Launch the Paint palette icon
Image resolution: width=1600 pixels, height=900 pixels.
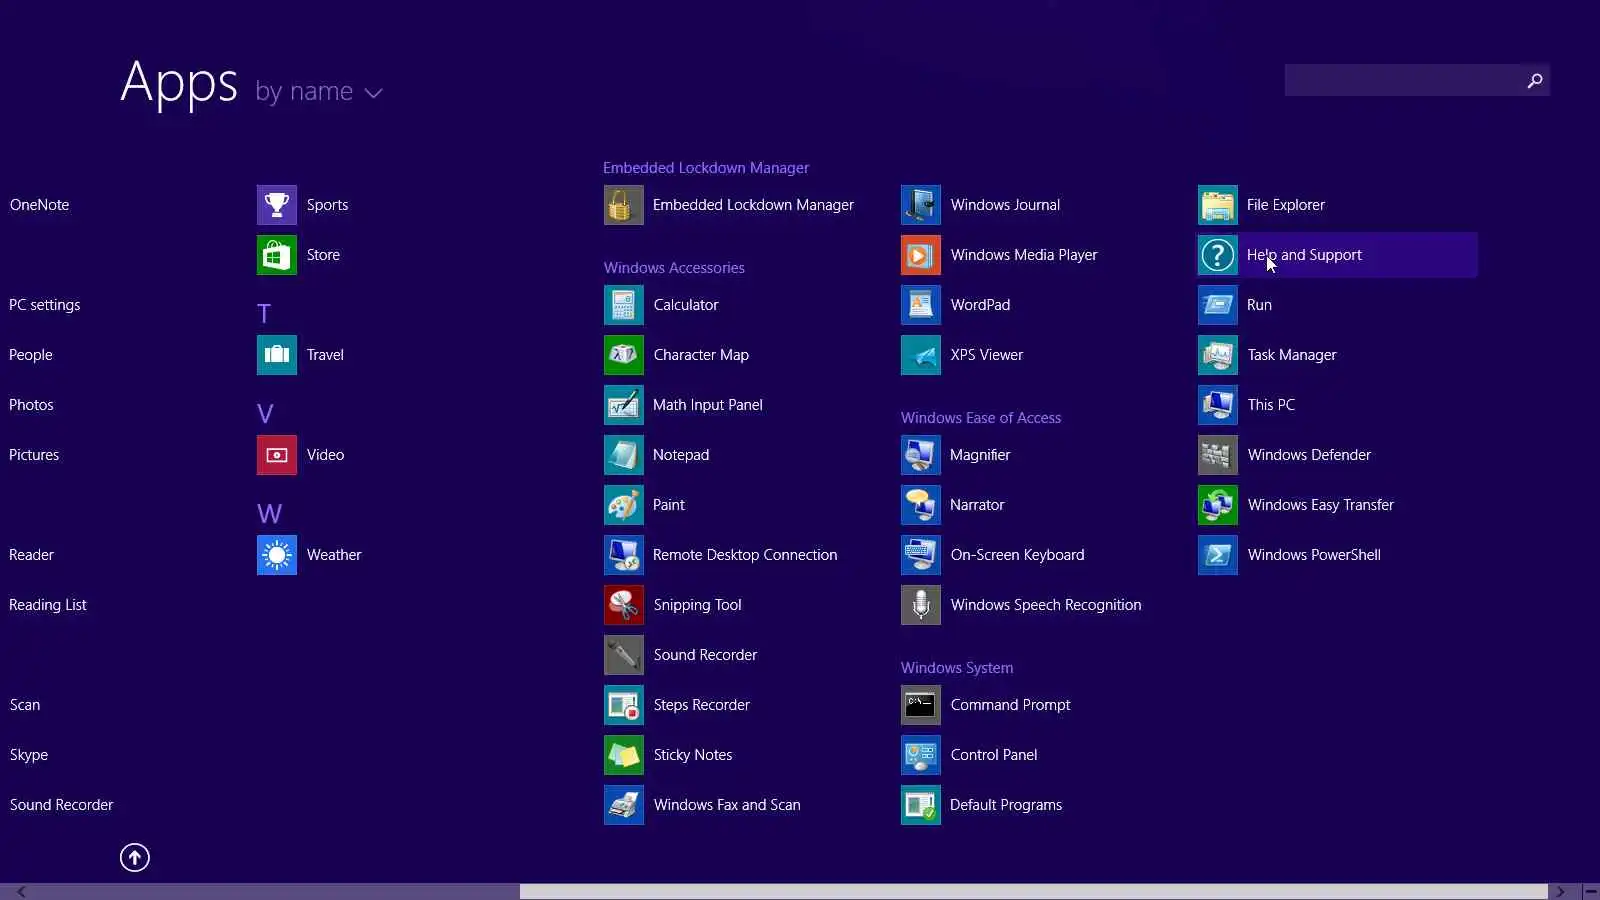[624, 505]
